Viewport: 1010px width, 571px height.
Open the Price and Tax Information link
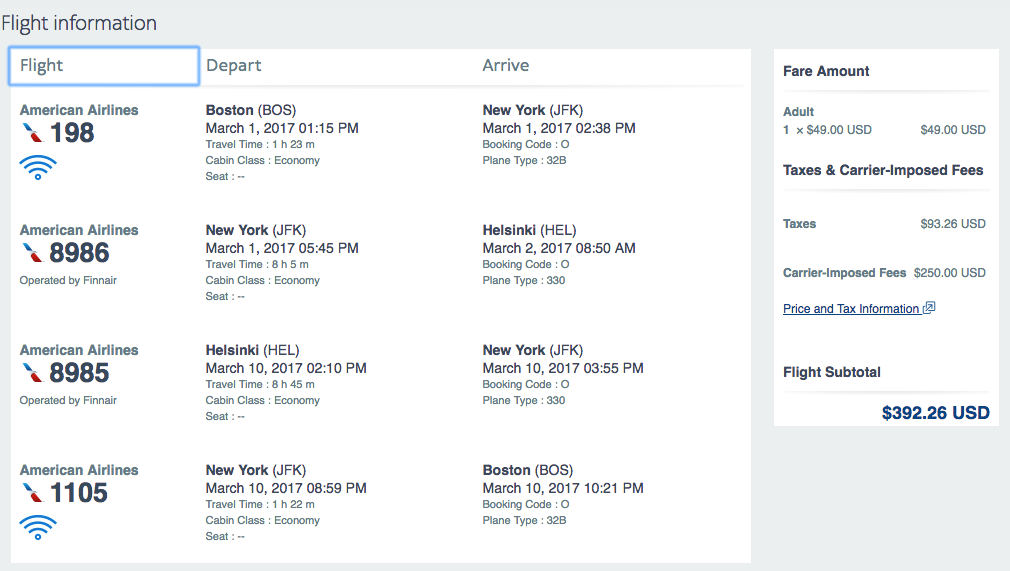[x=851, y=309]
